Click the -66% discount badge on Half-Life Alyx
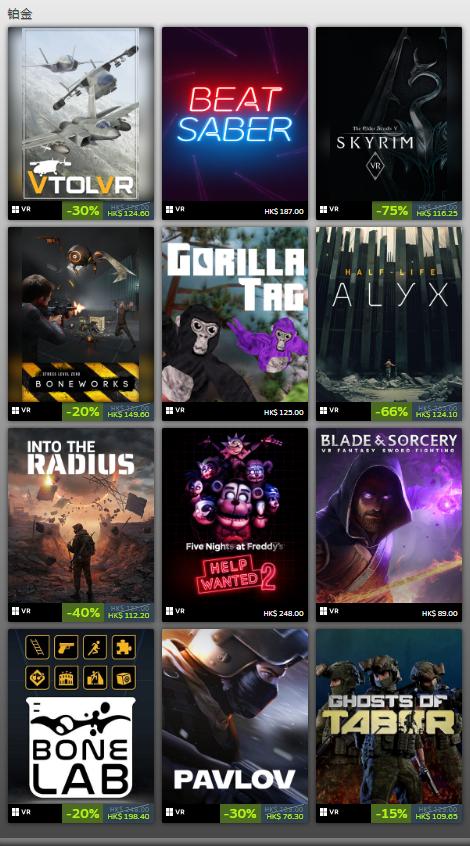The width and height of the screenshot is (470, 846). coord(392,412)
